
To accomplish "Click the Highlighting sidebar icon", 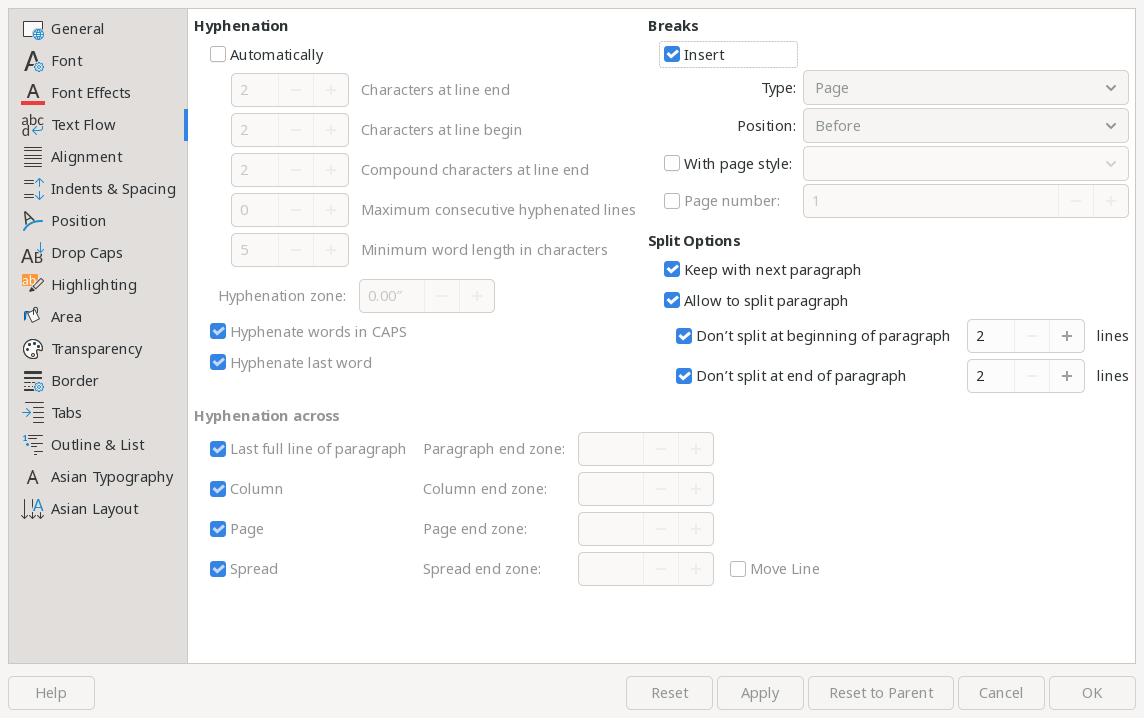I will (33, 285).
